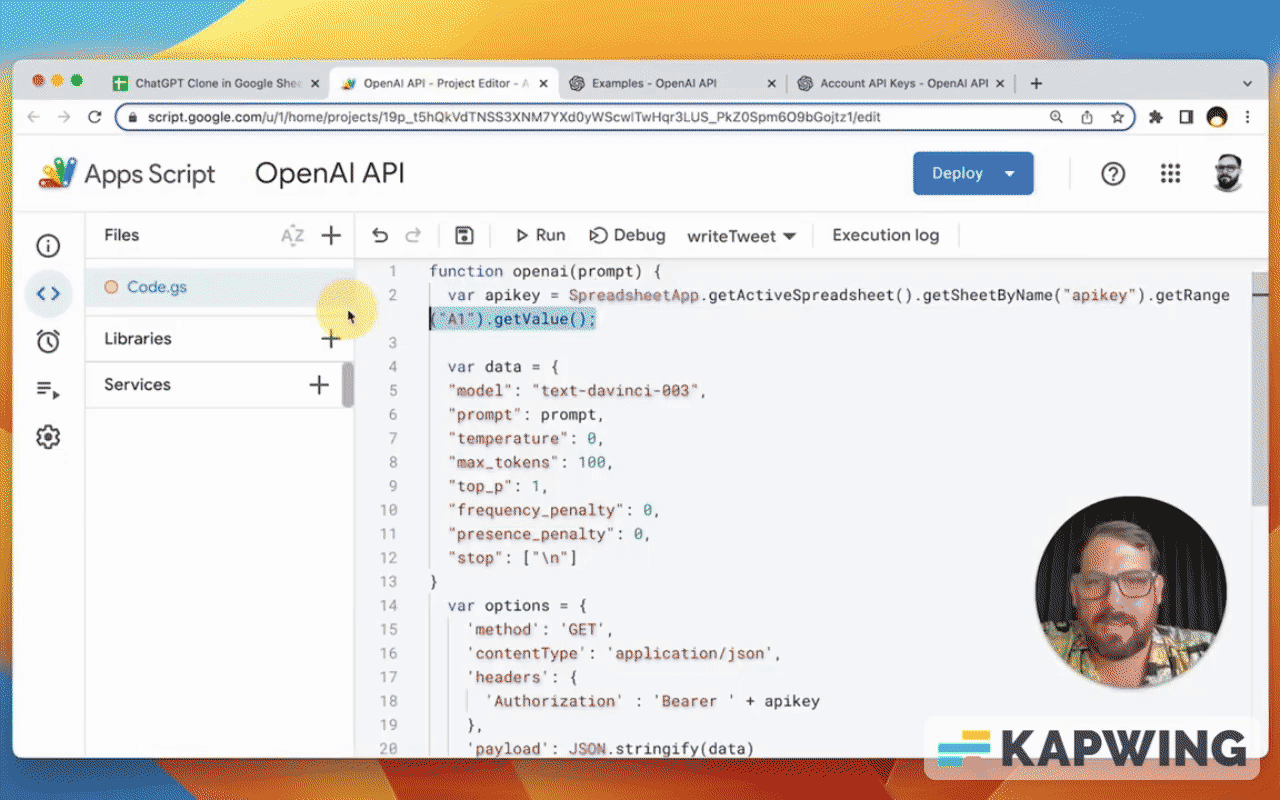This screenshot has width=1280, height=800.
Task: Click the Chrome address bar URL
Action: (x=514, y=117)
